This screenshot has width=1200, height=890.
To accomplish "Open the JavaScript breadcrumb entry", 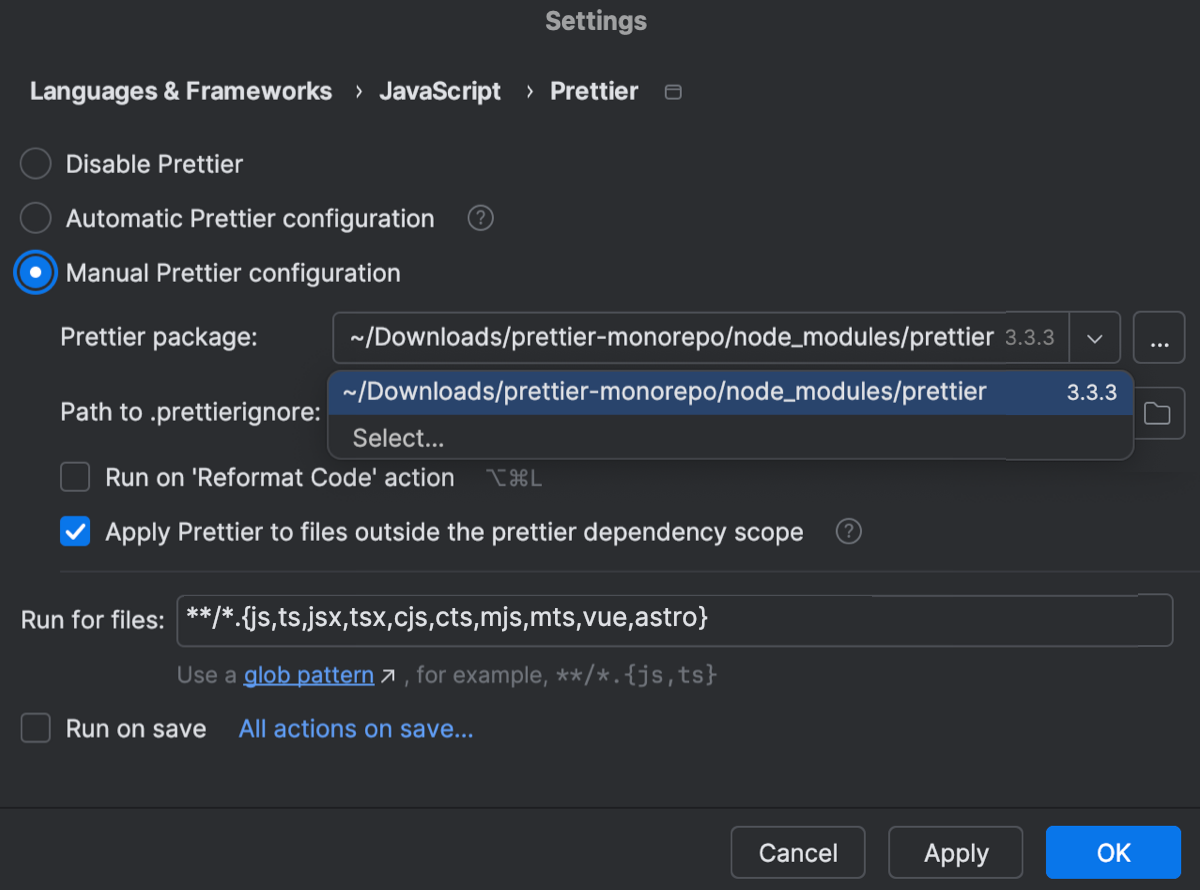I will click(x=440, y=91).
